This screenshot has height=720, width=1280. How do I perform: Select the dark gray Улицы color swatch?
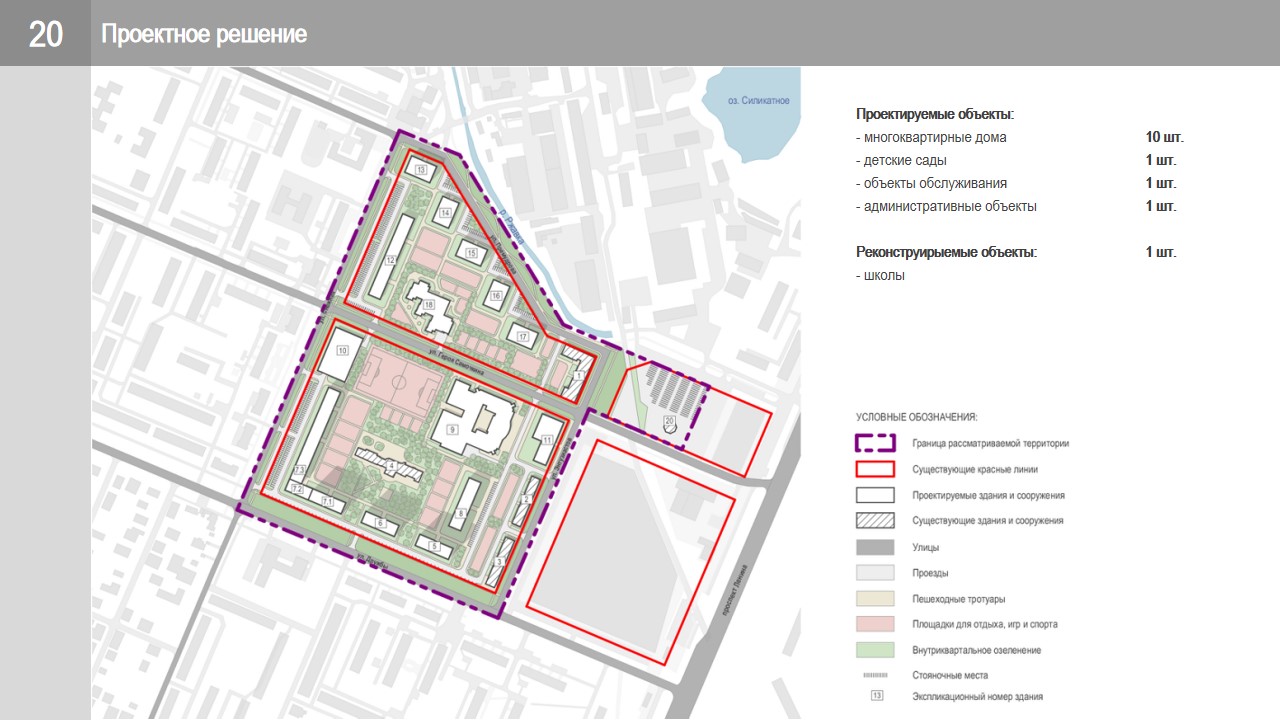pos(875,547)
